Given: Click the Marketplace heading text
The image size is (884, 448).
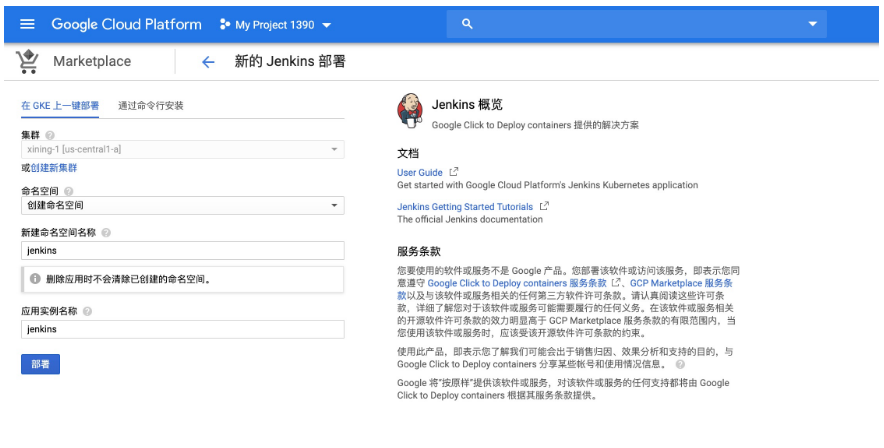Looking at the screenshot, I should coord(92,61).
